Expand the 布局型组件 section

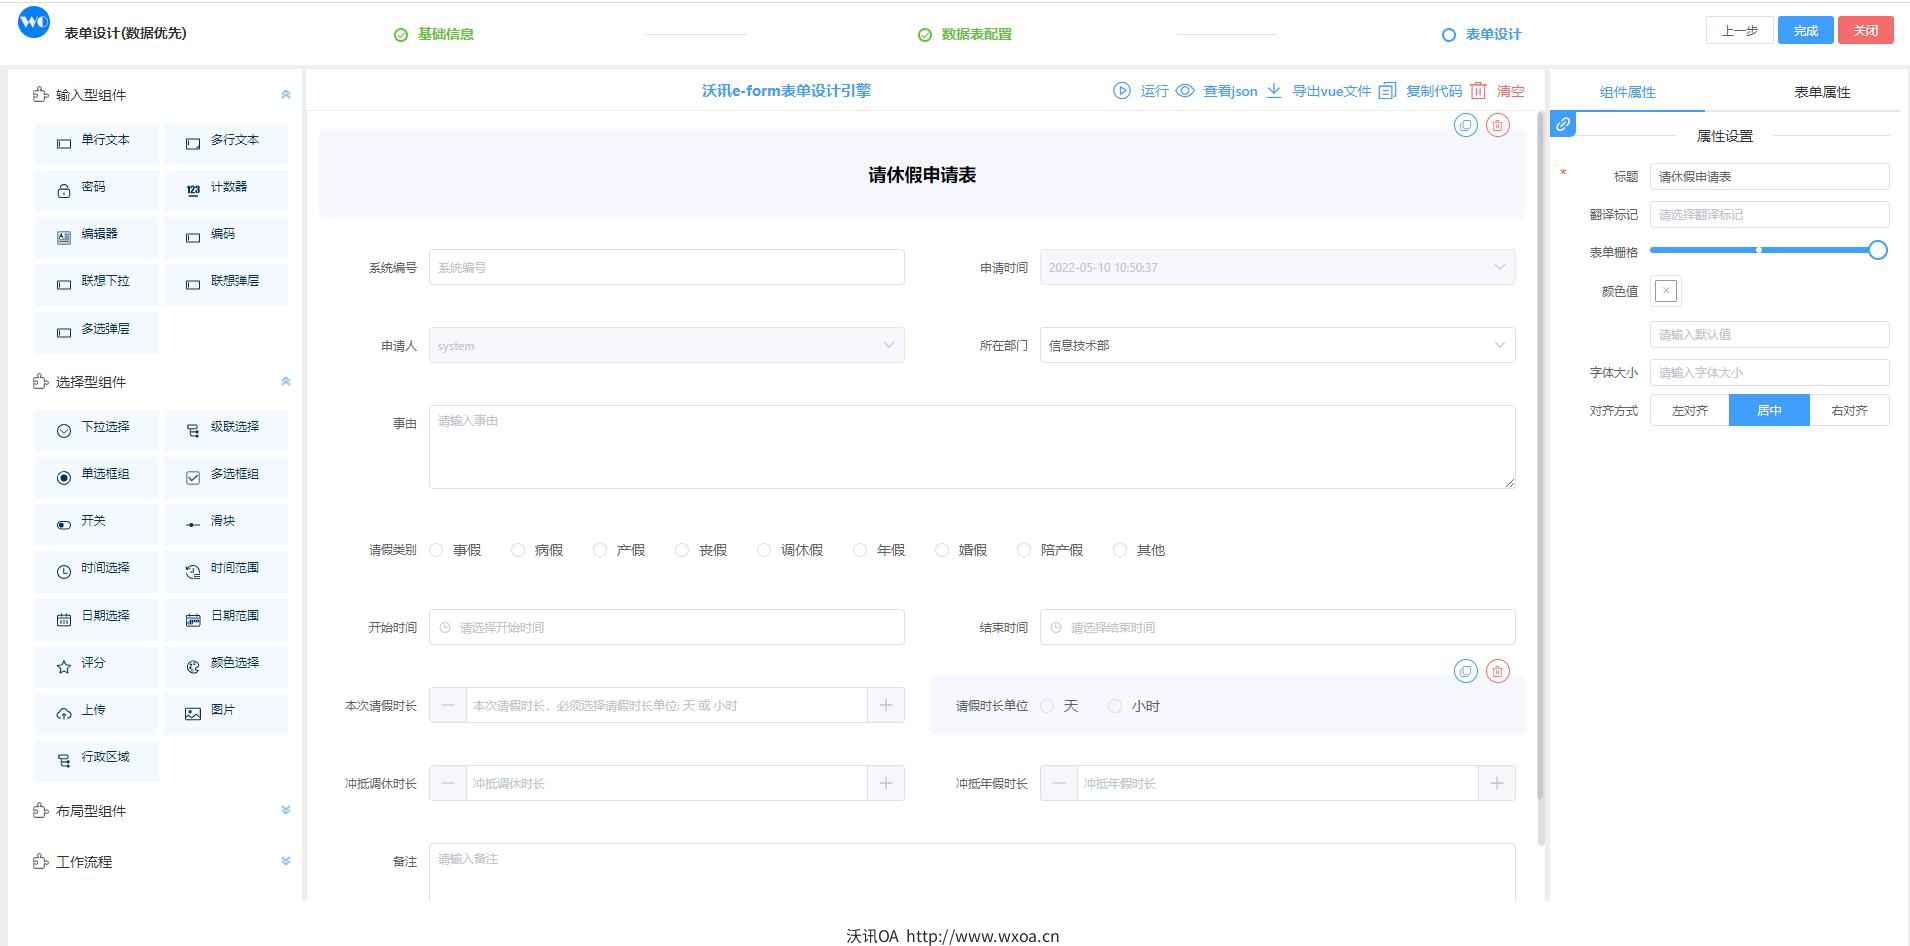pyautogui.click(x=285, y=810)
